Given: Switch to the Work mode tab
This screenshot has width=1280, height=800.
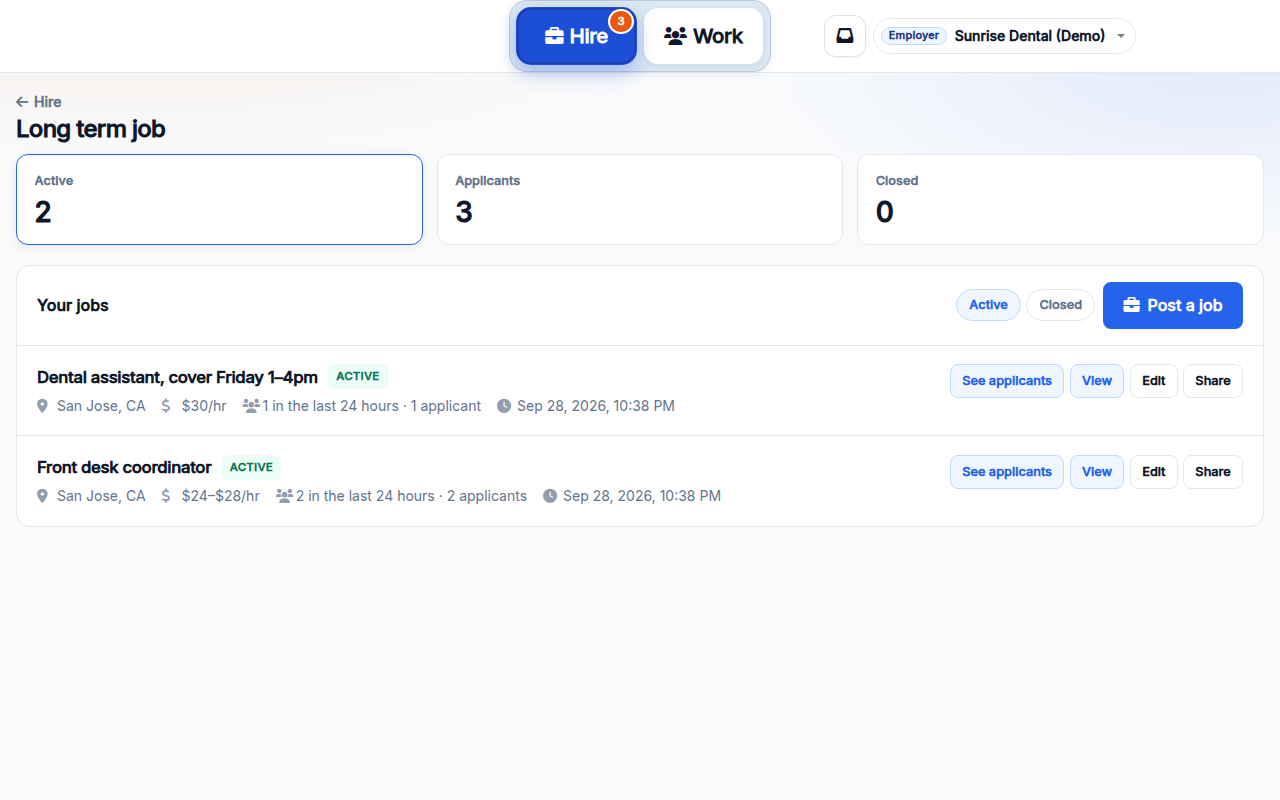Looking at the screenshot, I should (704, 36).
